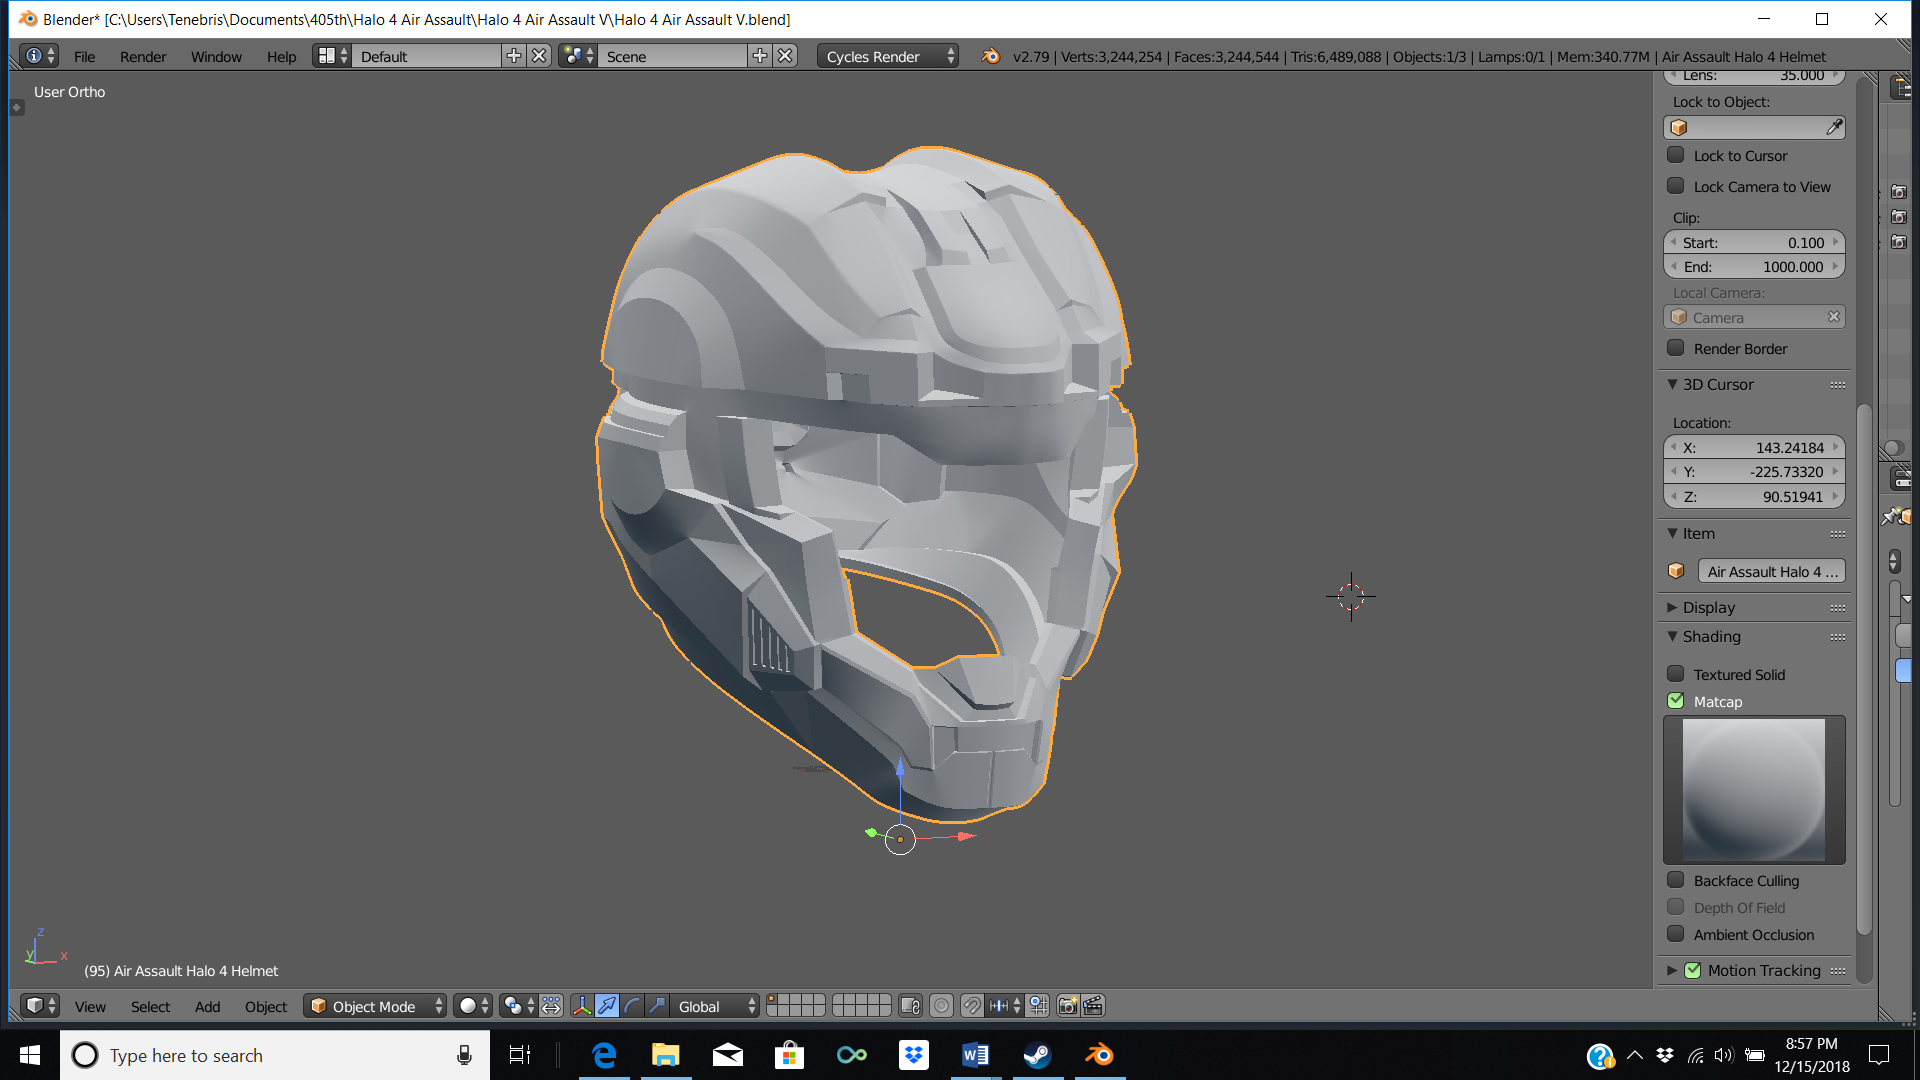Screen dimensions: 1920x1080
Task: Disable the Matcap checkbox
Action: click(1676, 701)
